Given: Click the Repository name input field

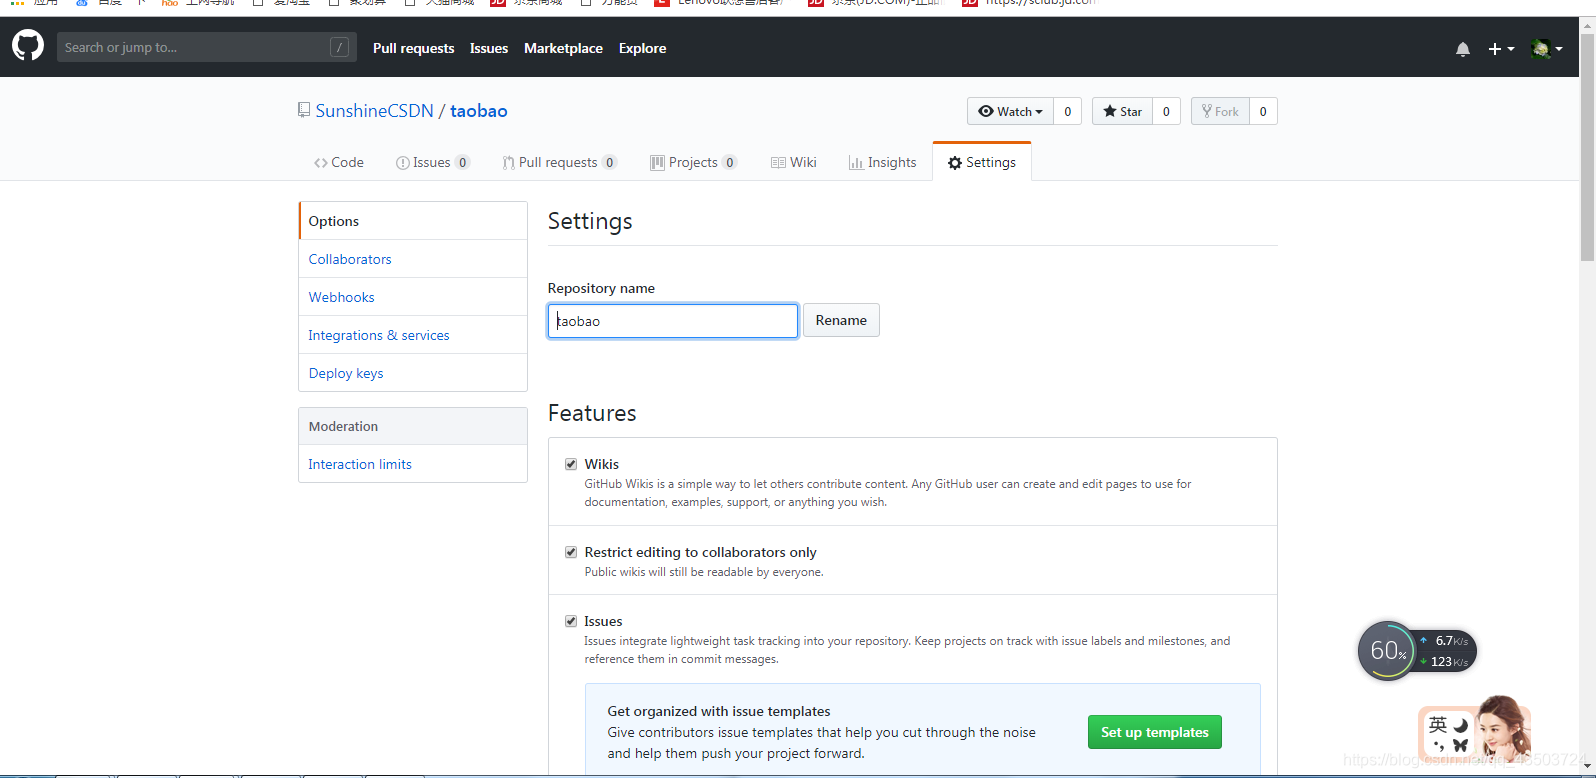Looking at the screenshot, I should tap(673, 321).
